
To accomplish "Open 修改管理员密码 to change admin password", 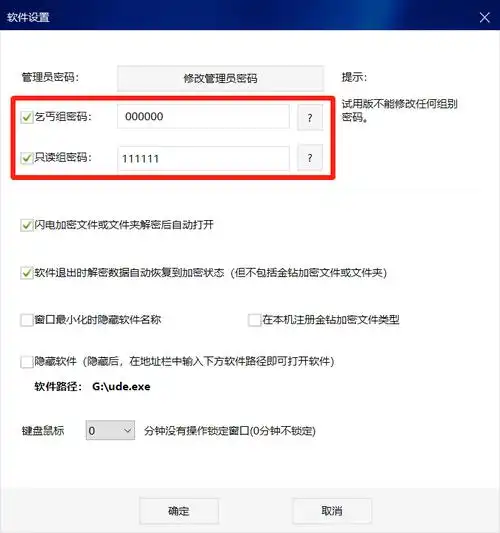I will tap(221, 79).
